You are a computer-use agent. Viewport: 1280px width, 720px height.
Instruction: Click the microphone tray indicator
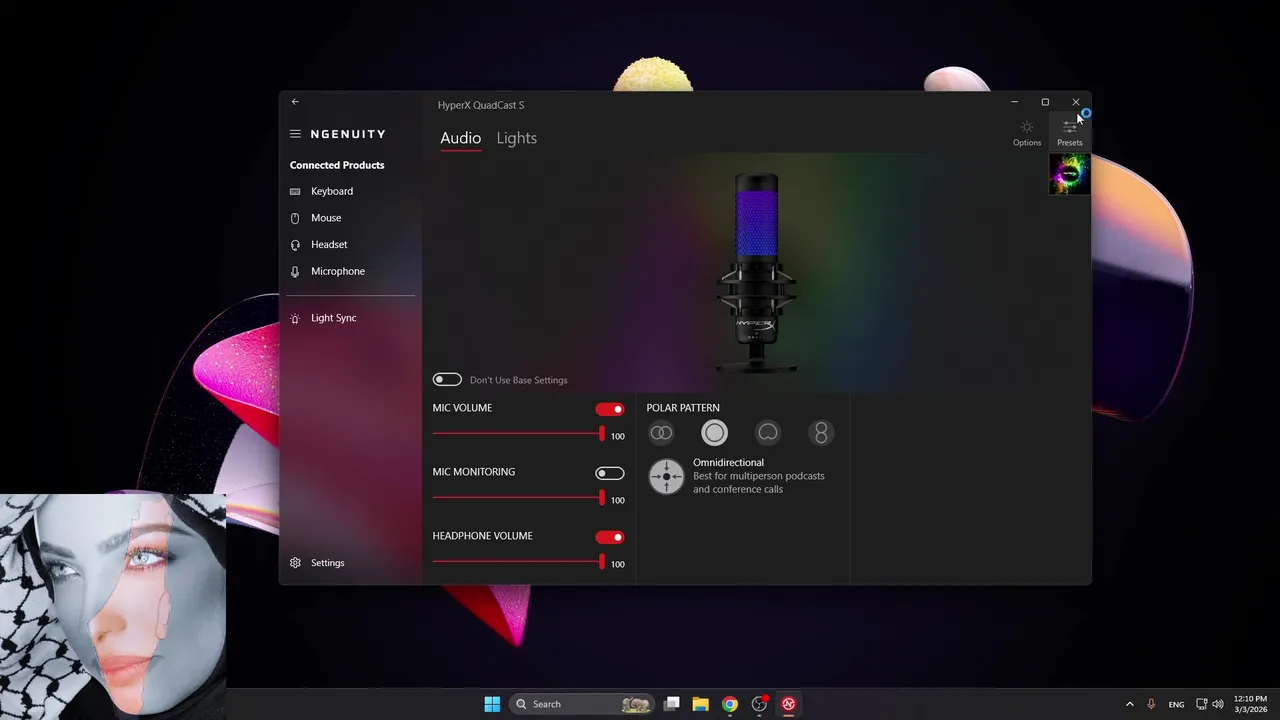coord(1152,704)
